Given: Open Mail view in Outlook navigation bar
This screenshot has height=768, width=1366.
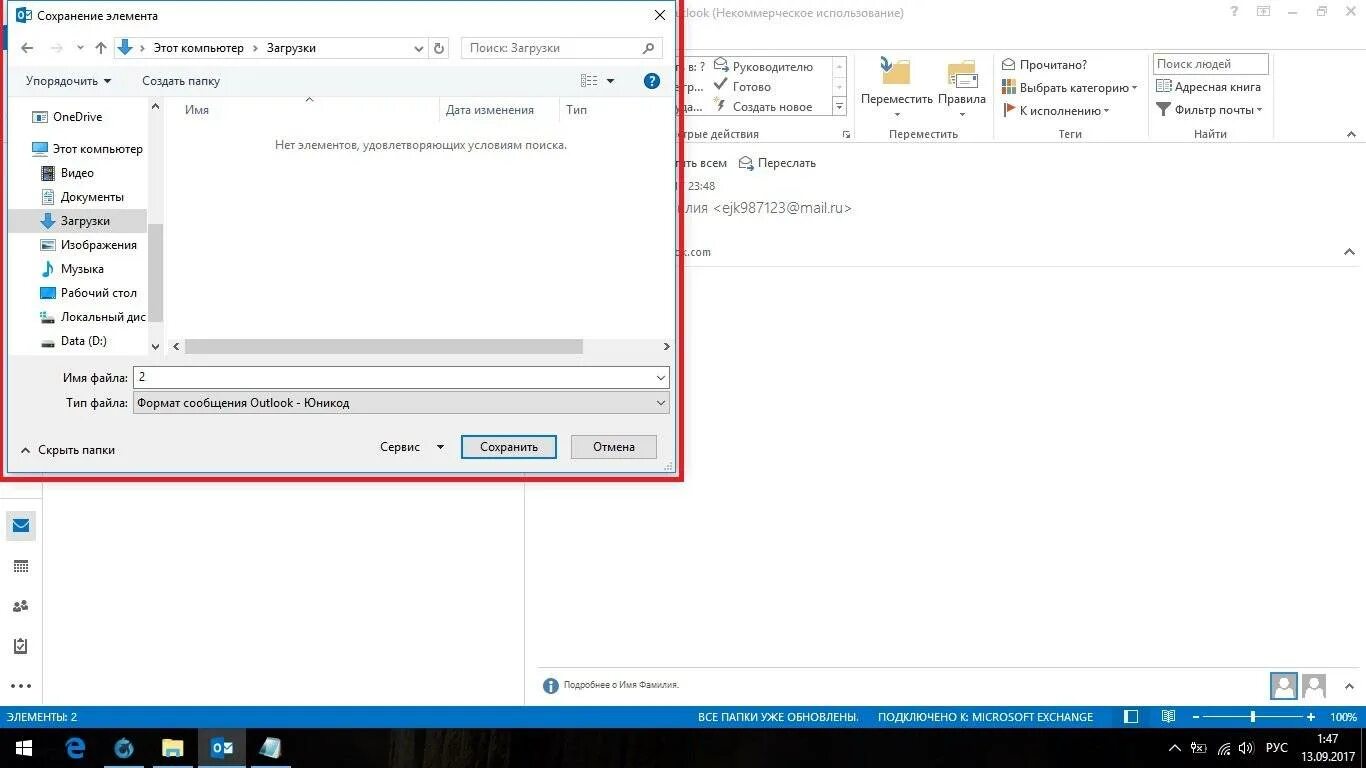Looking at the screenshot, I should click(21, 526).
